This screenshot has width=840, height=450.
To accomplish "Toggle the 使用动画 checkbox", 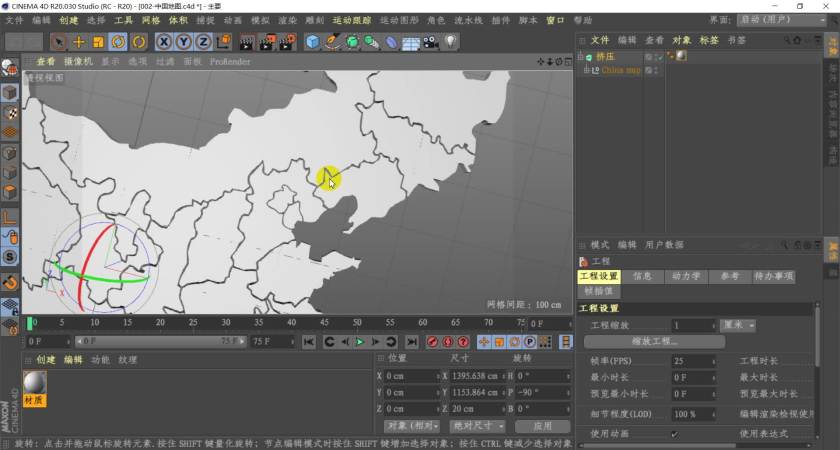I will point(674,434).
